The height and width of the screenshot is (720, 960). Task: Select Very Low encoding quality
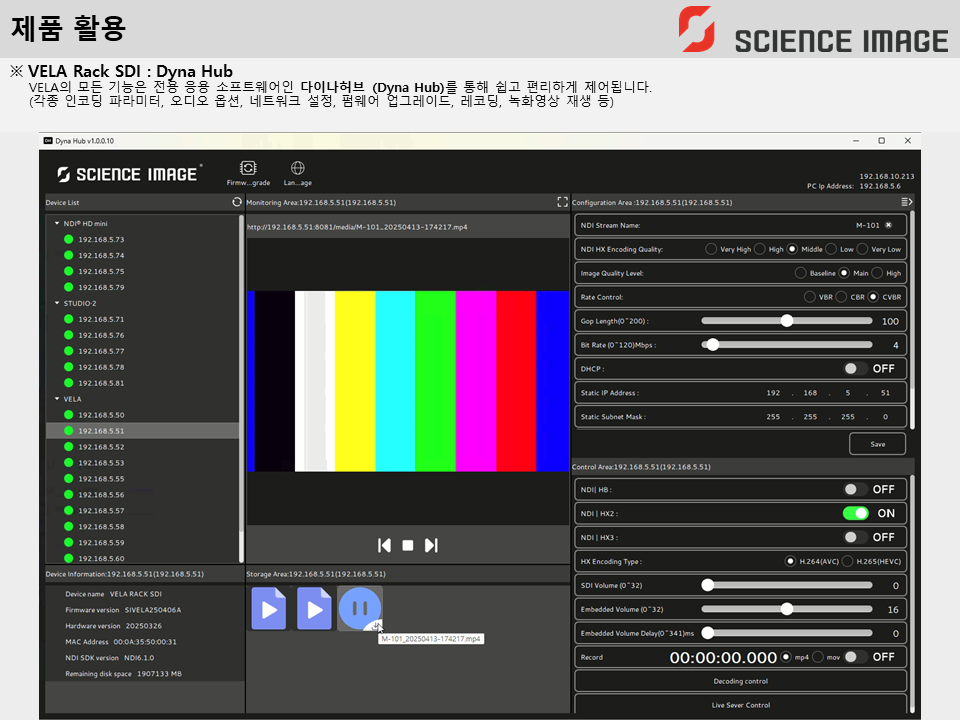[862, 249]
